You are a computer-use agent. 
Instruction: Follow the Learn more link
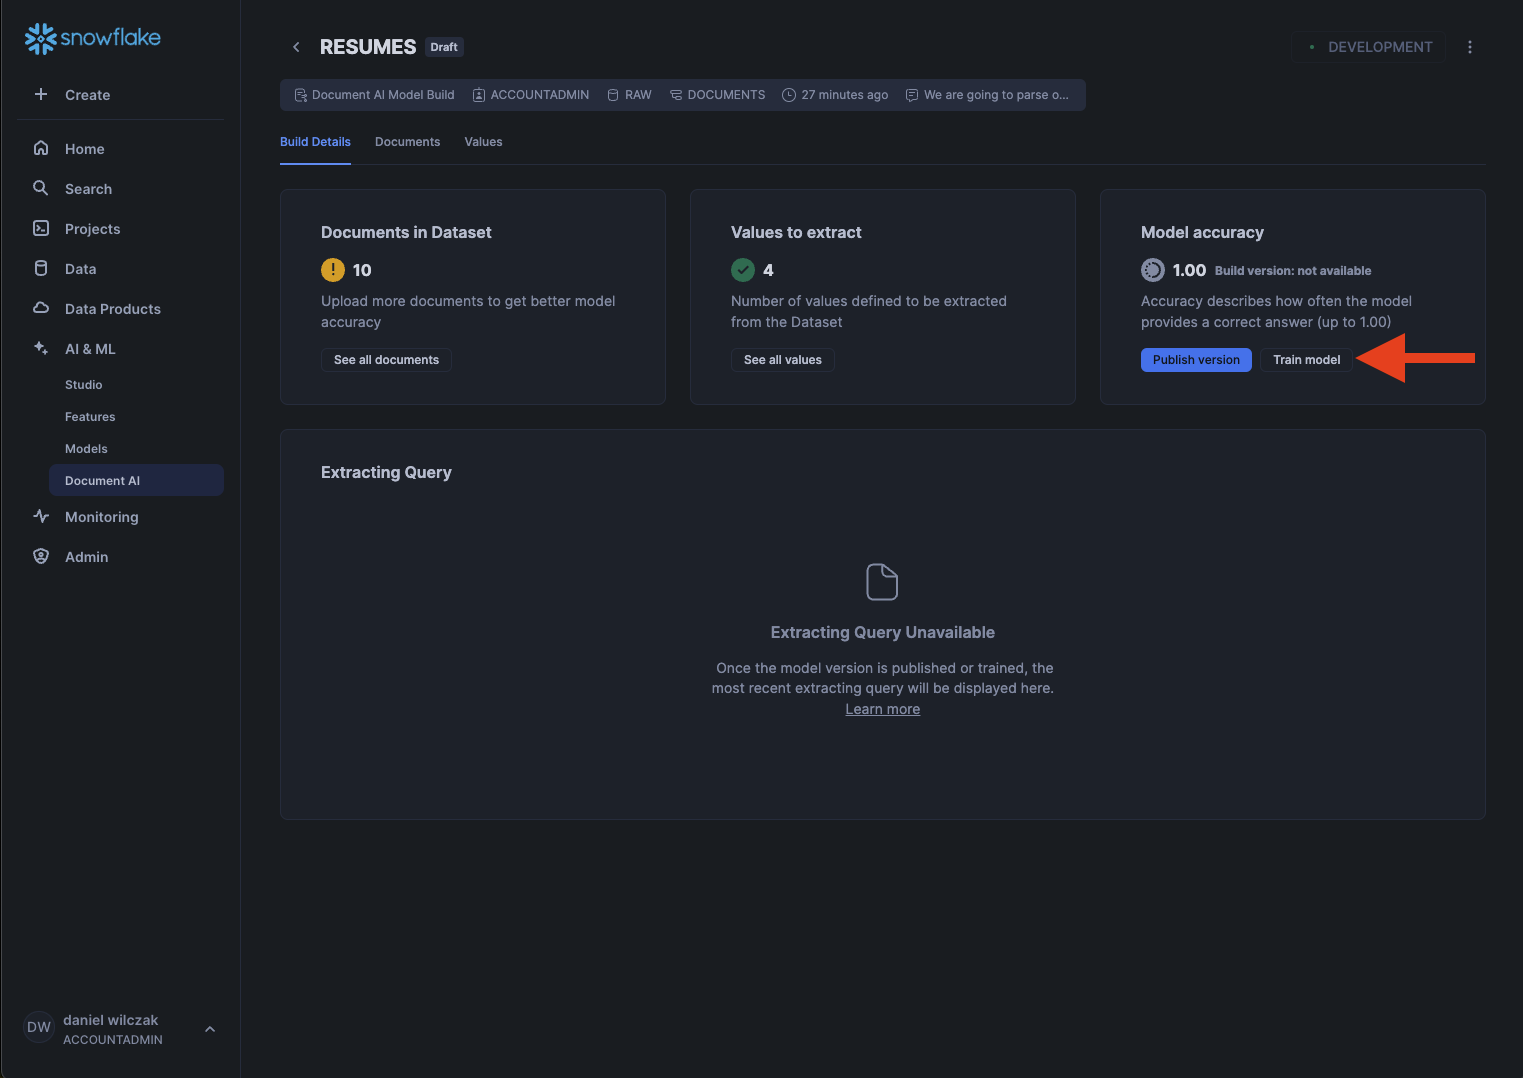pos(882,709)
